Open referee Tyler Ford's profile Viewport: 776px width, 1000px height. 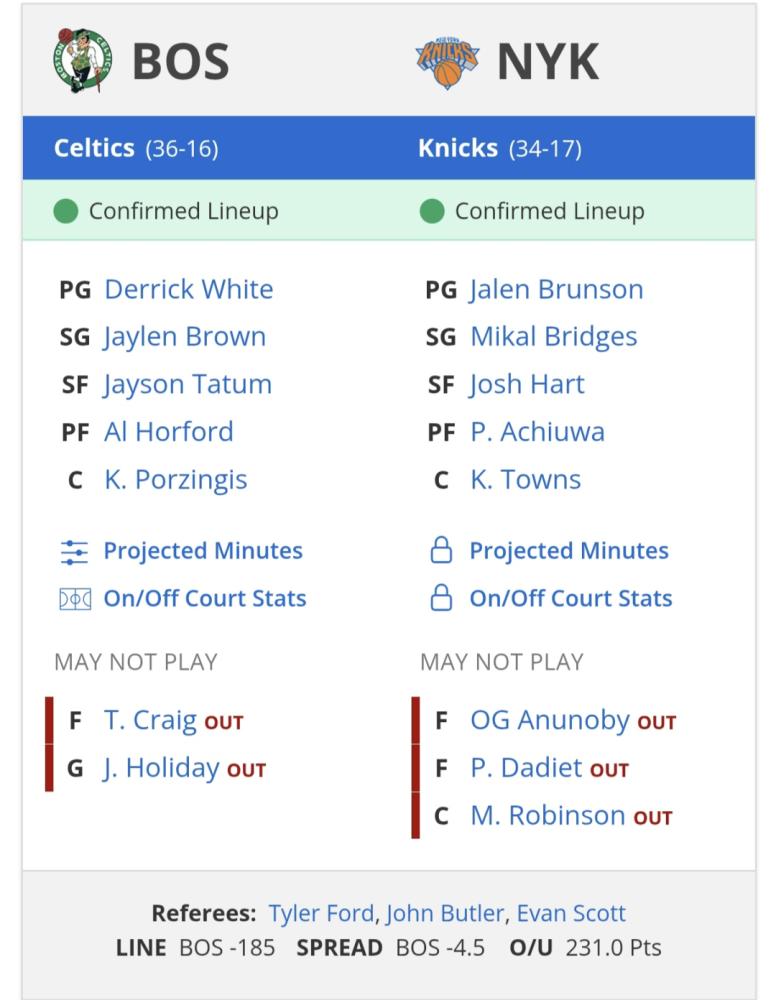click(321, 913)
